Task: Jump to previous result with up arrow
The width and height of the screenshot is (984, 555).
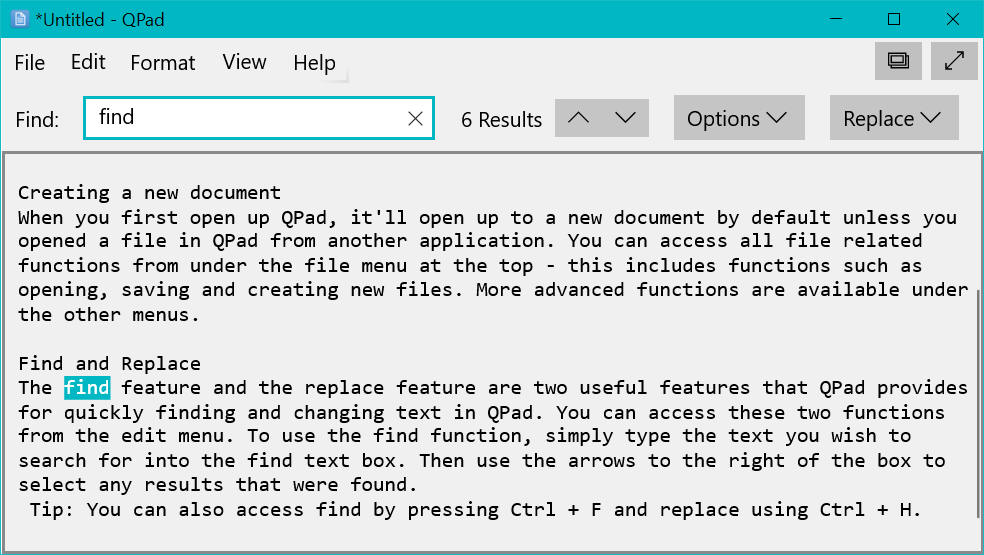Action: [x=578, y=118]
